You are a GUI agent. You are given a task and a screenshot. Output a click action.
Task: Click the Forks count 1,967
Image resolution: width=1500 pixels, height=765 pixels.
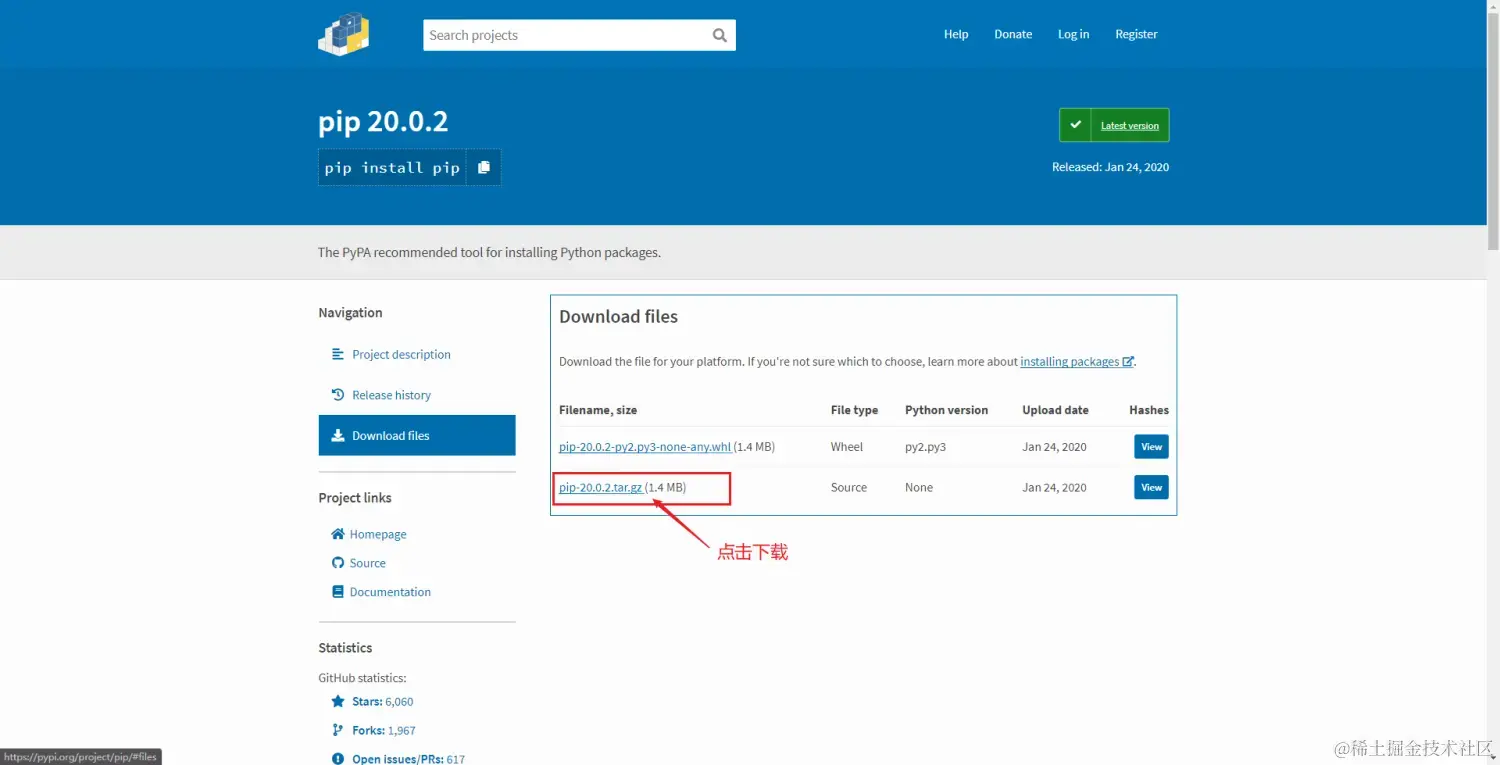click(x=401, y=730)
